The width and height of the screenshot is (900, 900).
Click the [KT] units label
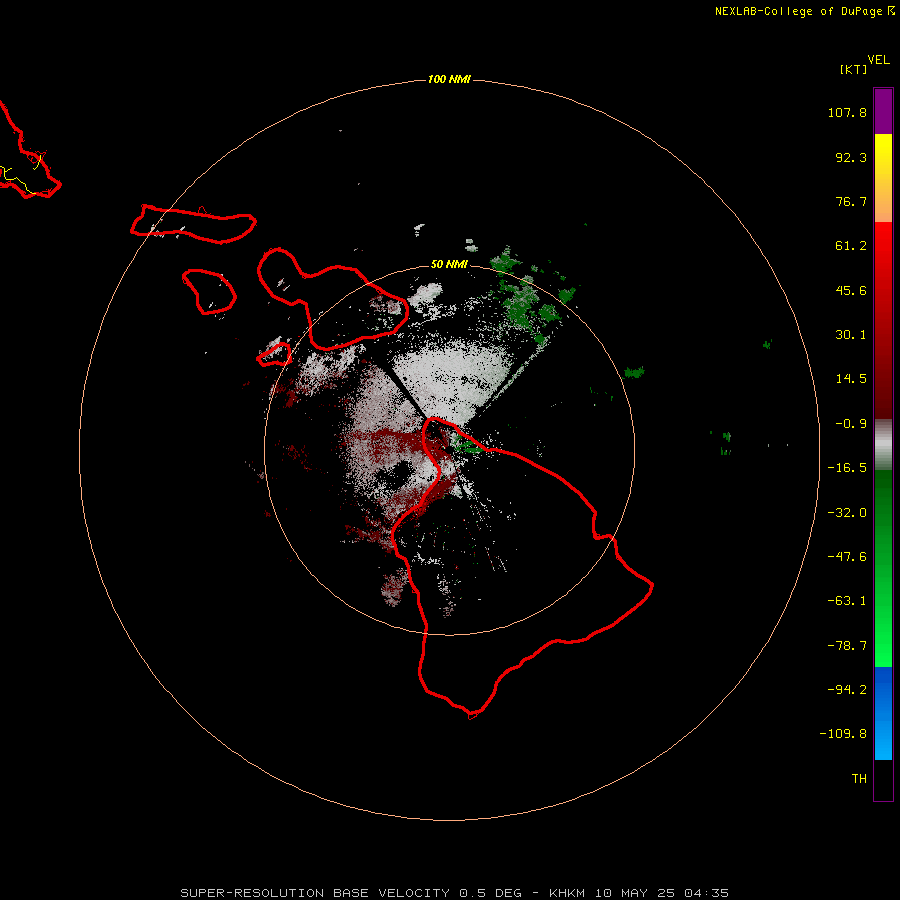(x=853, y=69)
